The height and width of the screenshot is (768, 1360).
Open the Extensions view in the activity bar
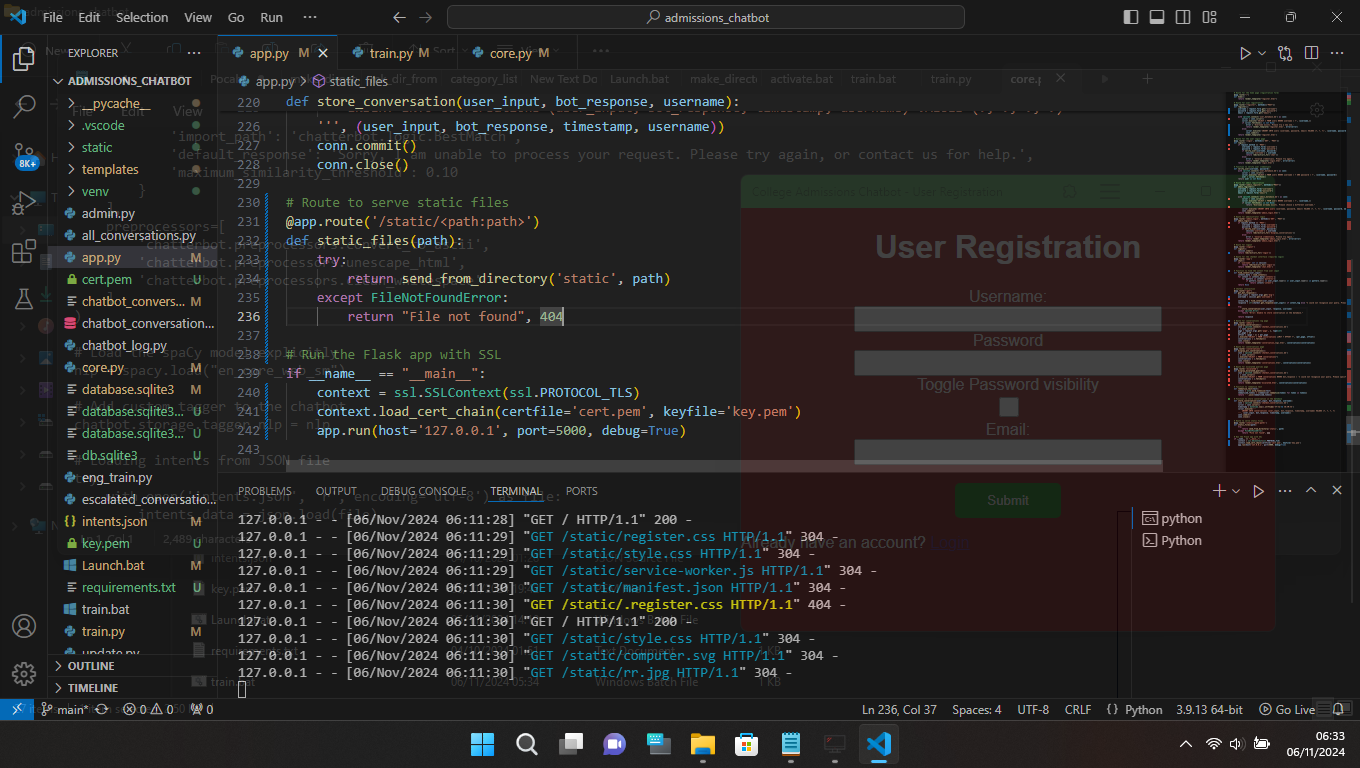click(24, 251)
